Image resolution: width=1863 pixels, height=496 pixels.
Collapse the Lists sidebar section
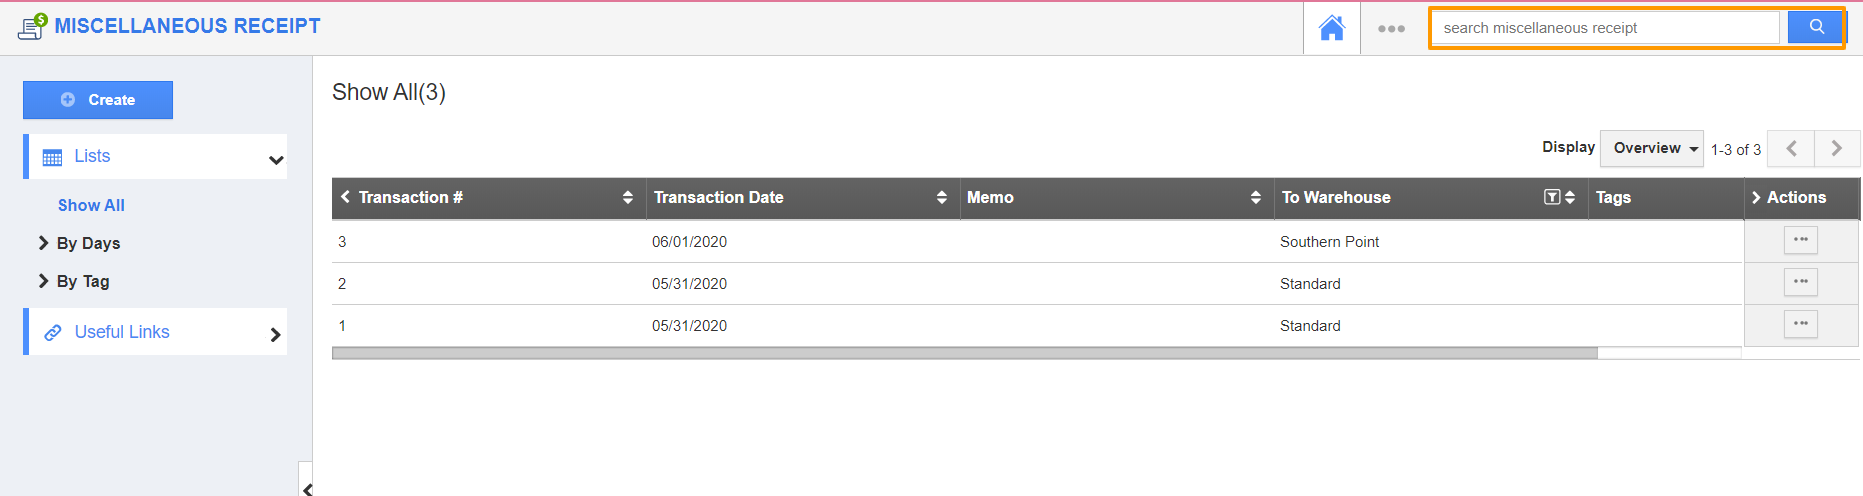tap(276, 159)
